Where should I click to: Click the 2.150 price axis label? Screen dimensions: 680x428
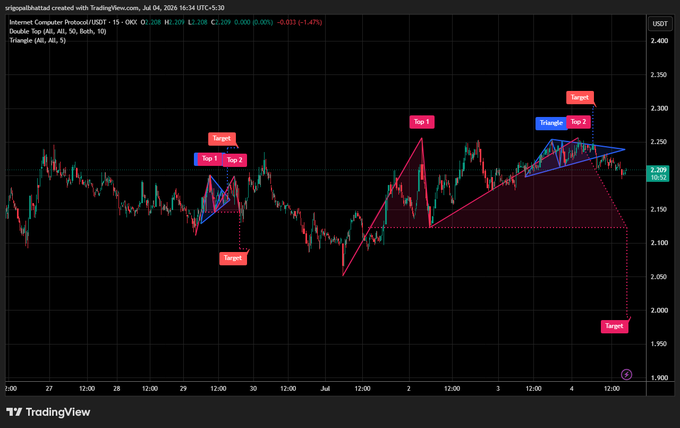pyautogui.click(x=659, y=209)
